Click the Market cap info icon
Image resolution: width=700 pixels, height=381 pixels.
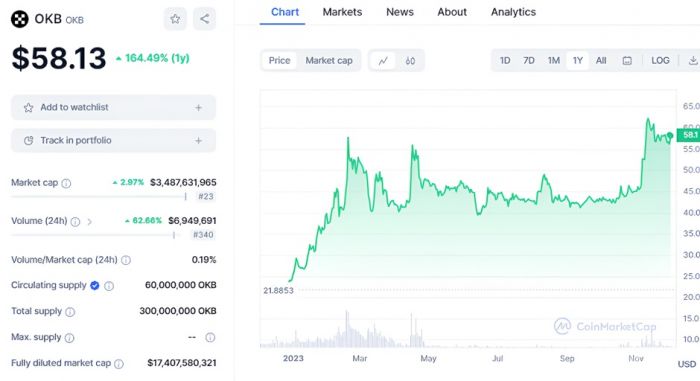click(66, 183)
